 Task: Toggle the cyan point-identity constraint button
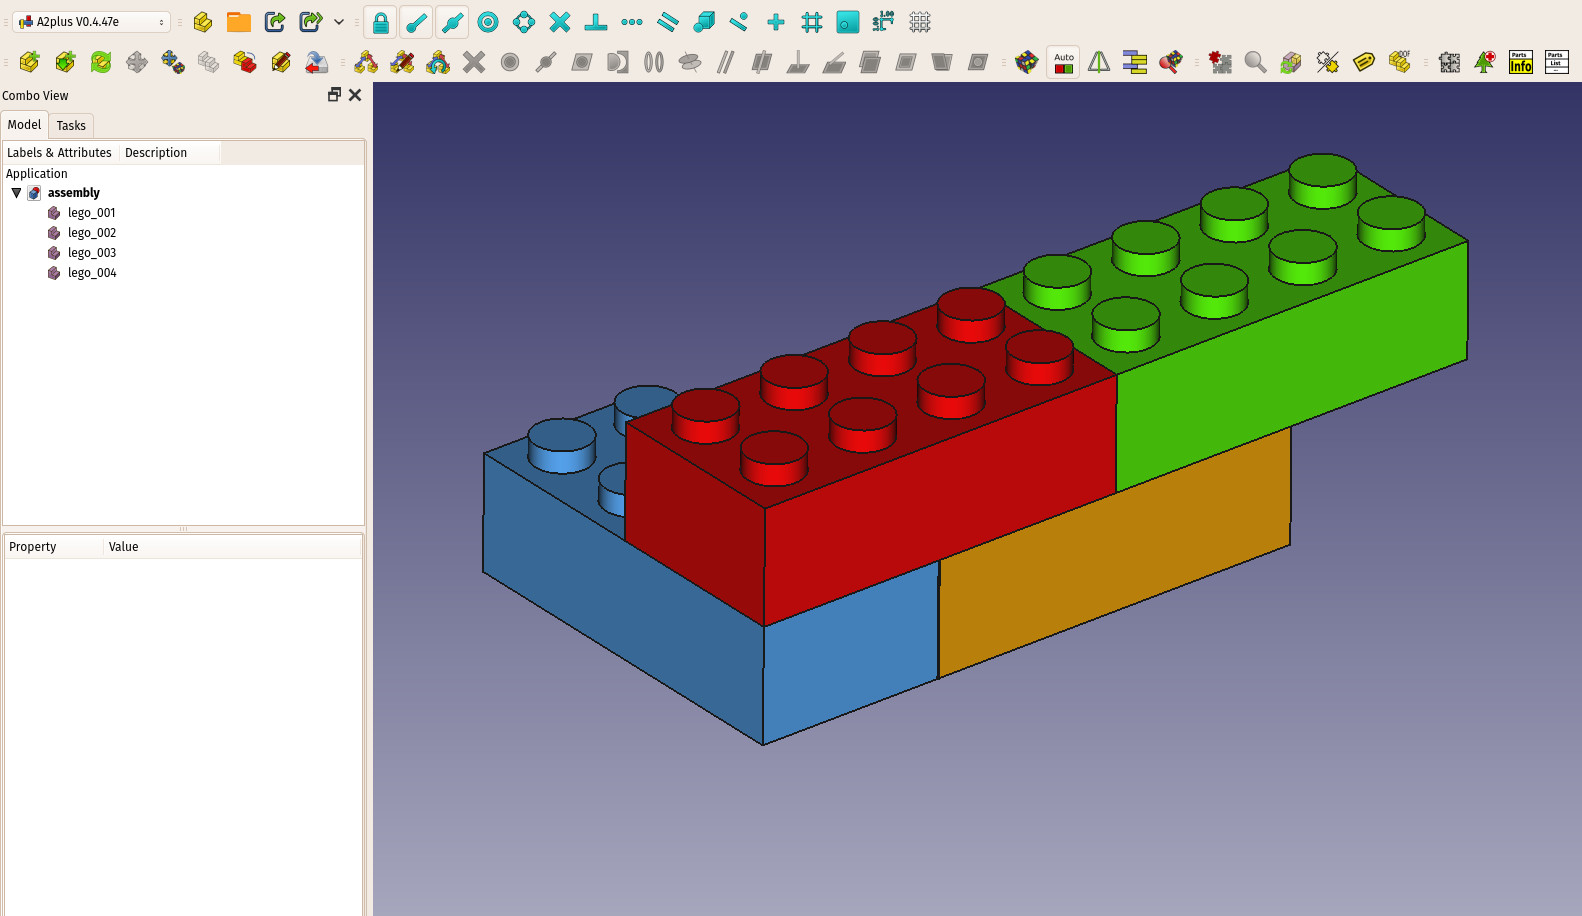(452, 22)
